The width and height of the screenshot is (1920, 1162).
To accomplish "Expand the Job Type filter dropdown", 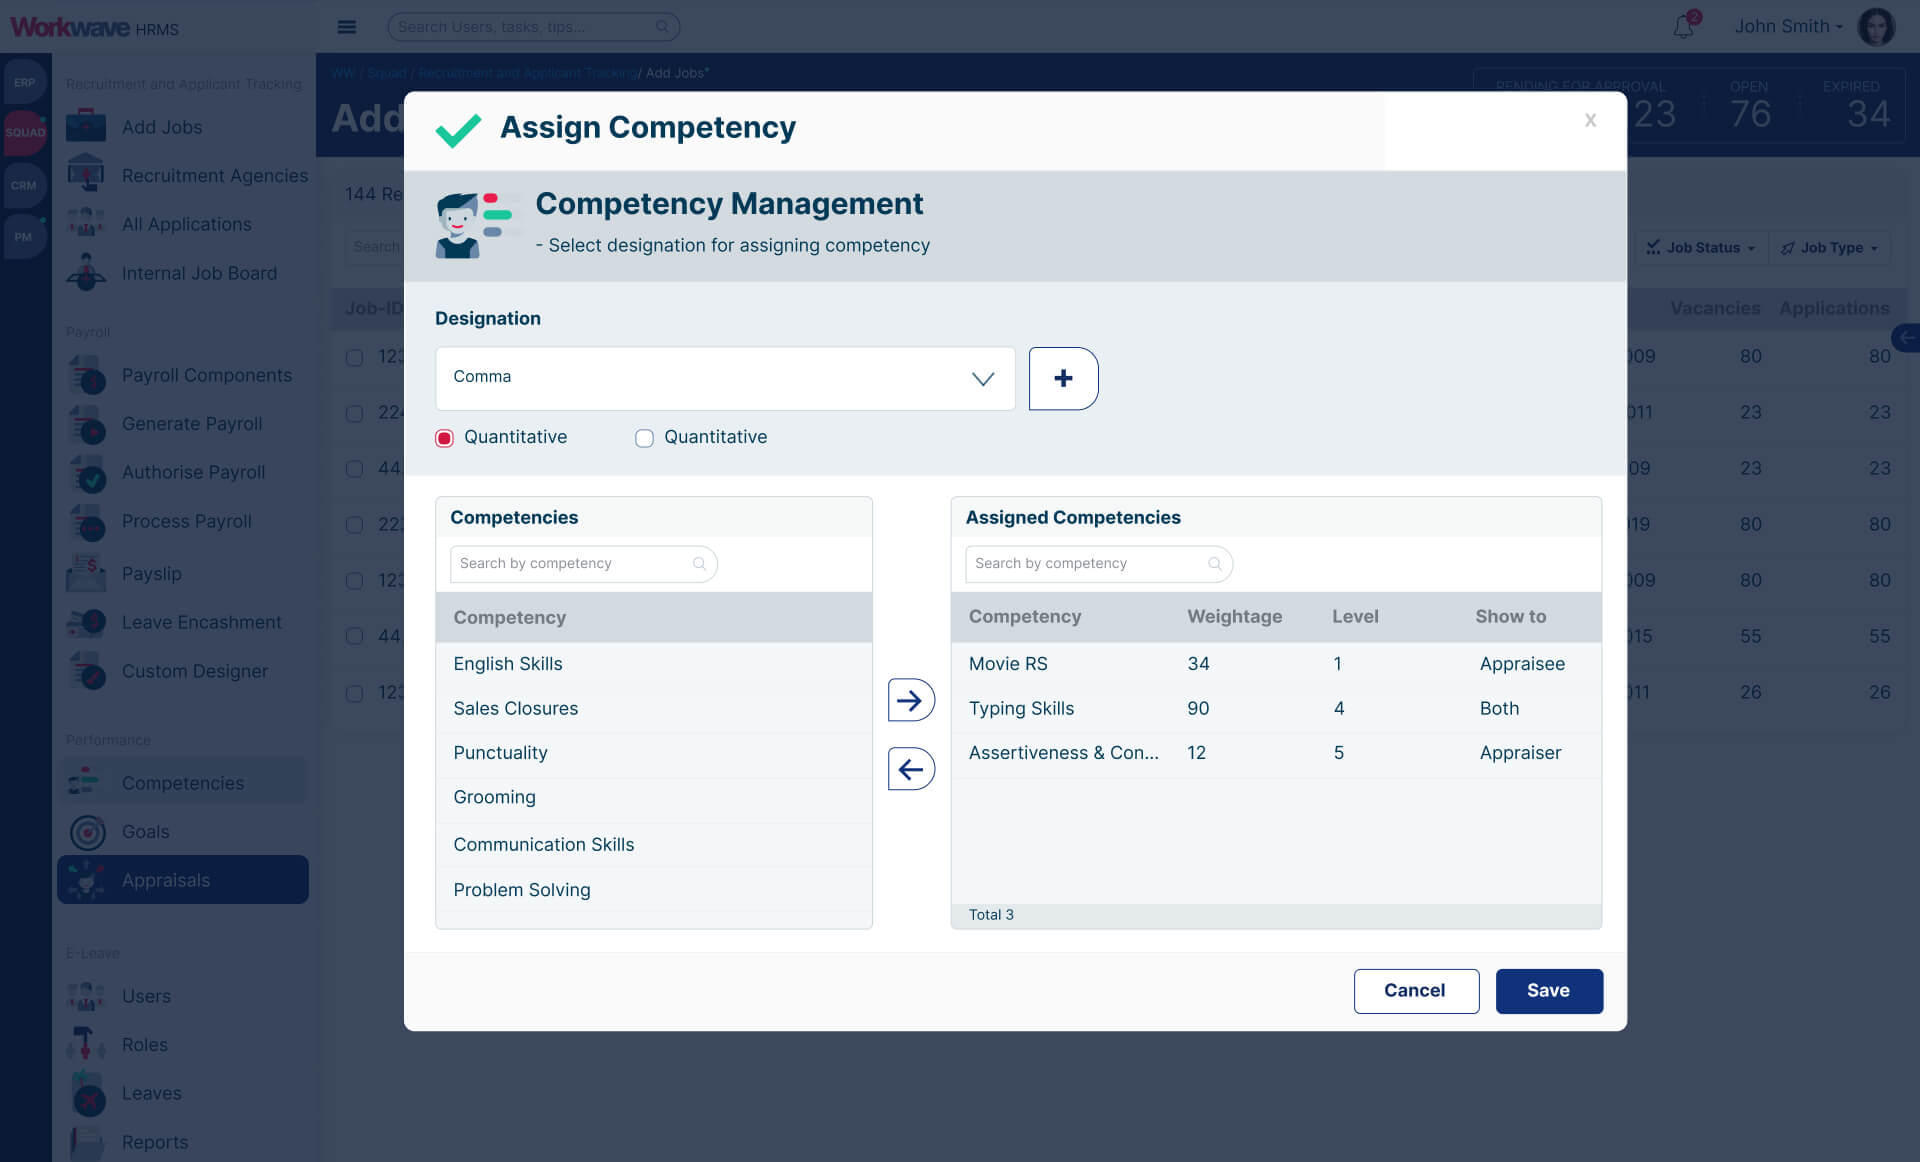I will coord(1830,248).
